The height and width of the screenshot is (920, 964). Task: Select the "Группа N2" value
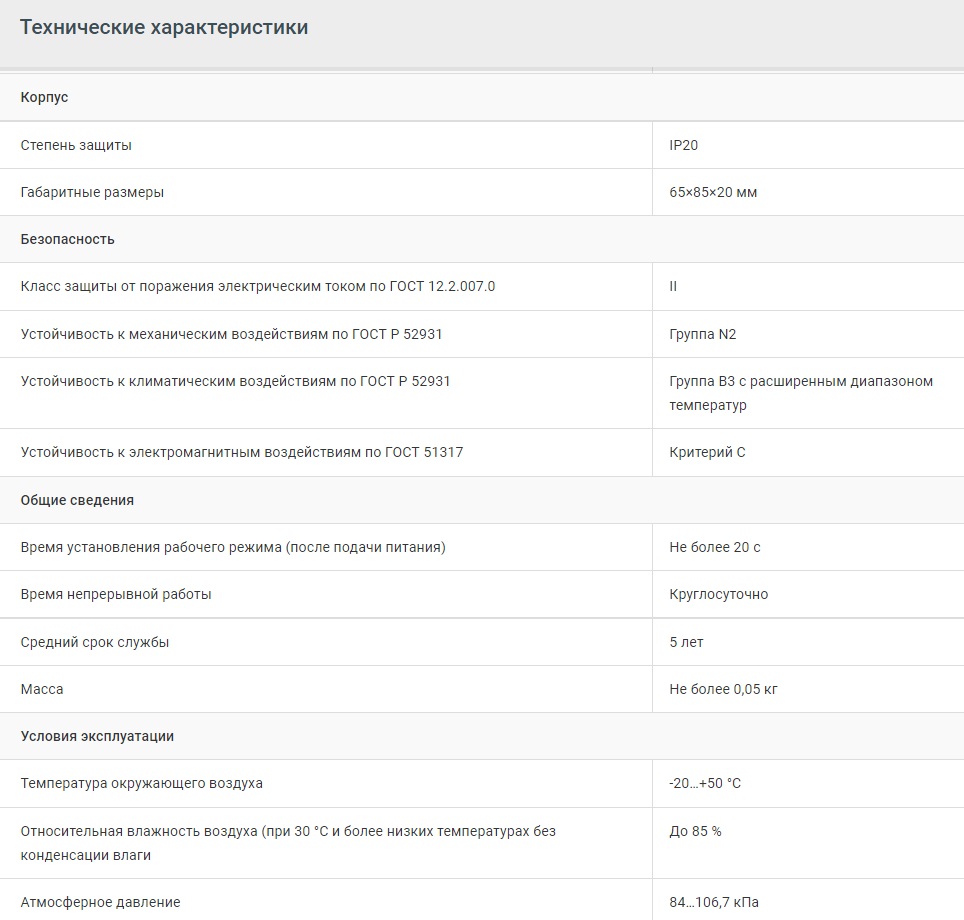click(702, 334)
